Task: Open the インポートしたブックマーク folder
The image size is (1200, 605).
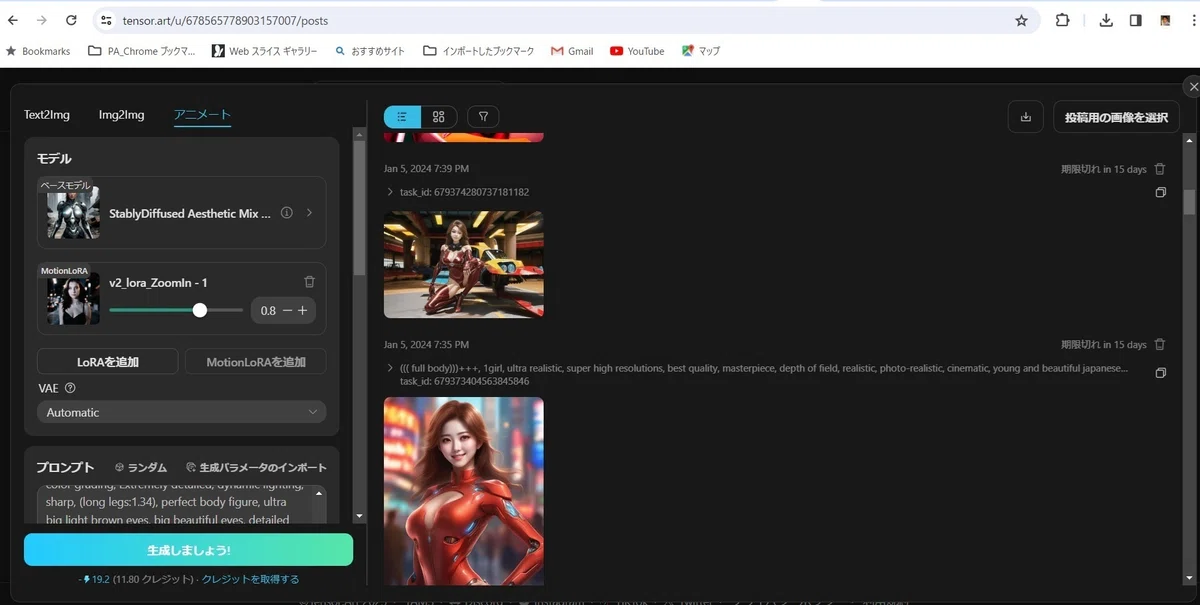Action: (x=479, y=51)
